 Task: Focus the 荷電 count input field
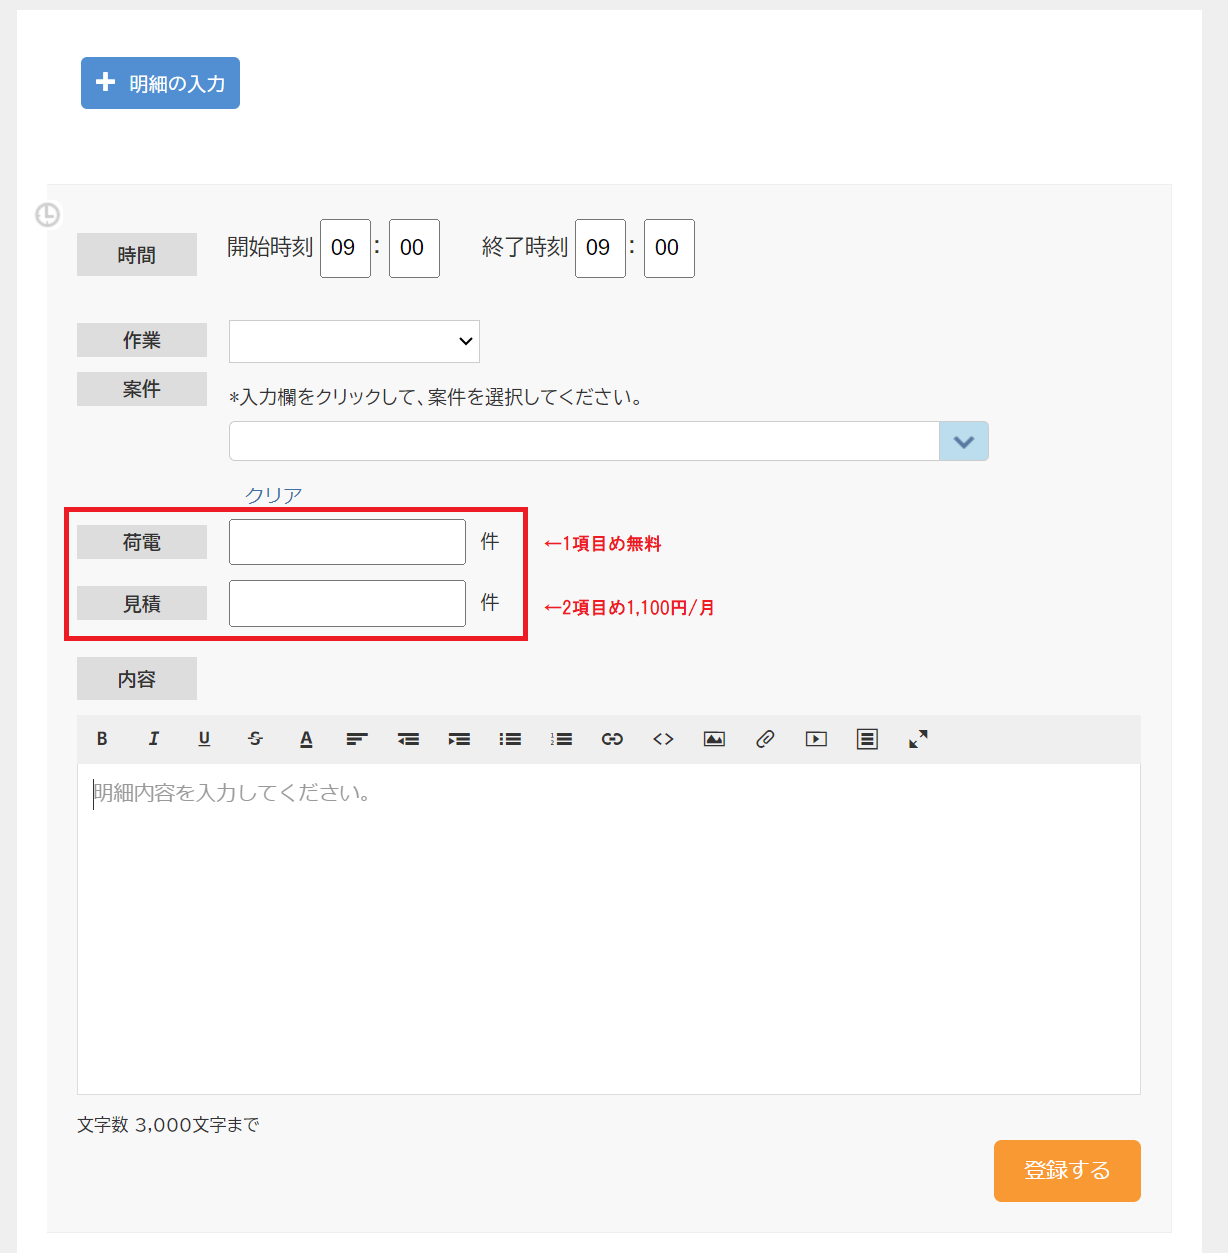click(347, 542)
